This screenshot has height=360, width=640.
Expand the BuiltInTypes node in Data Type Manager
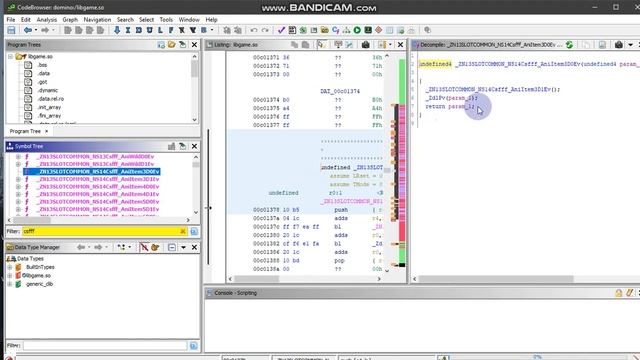coord(10,267)
